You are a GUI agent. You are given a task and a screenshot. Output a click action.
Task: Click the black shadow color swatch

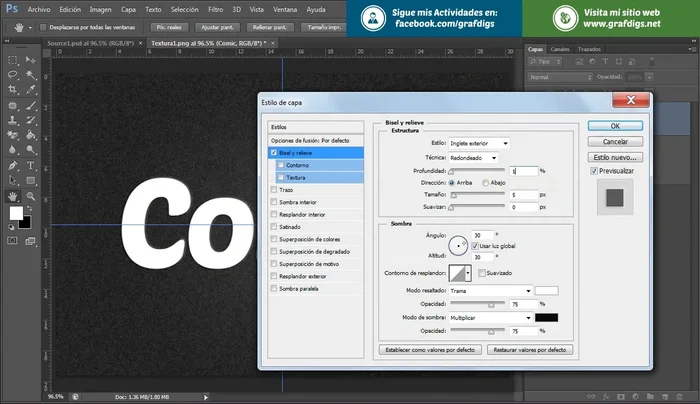(546, 317)
